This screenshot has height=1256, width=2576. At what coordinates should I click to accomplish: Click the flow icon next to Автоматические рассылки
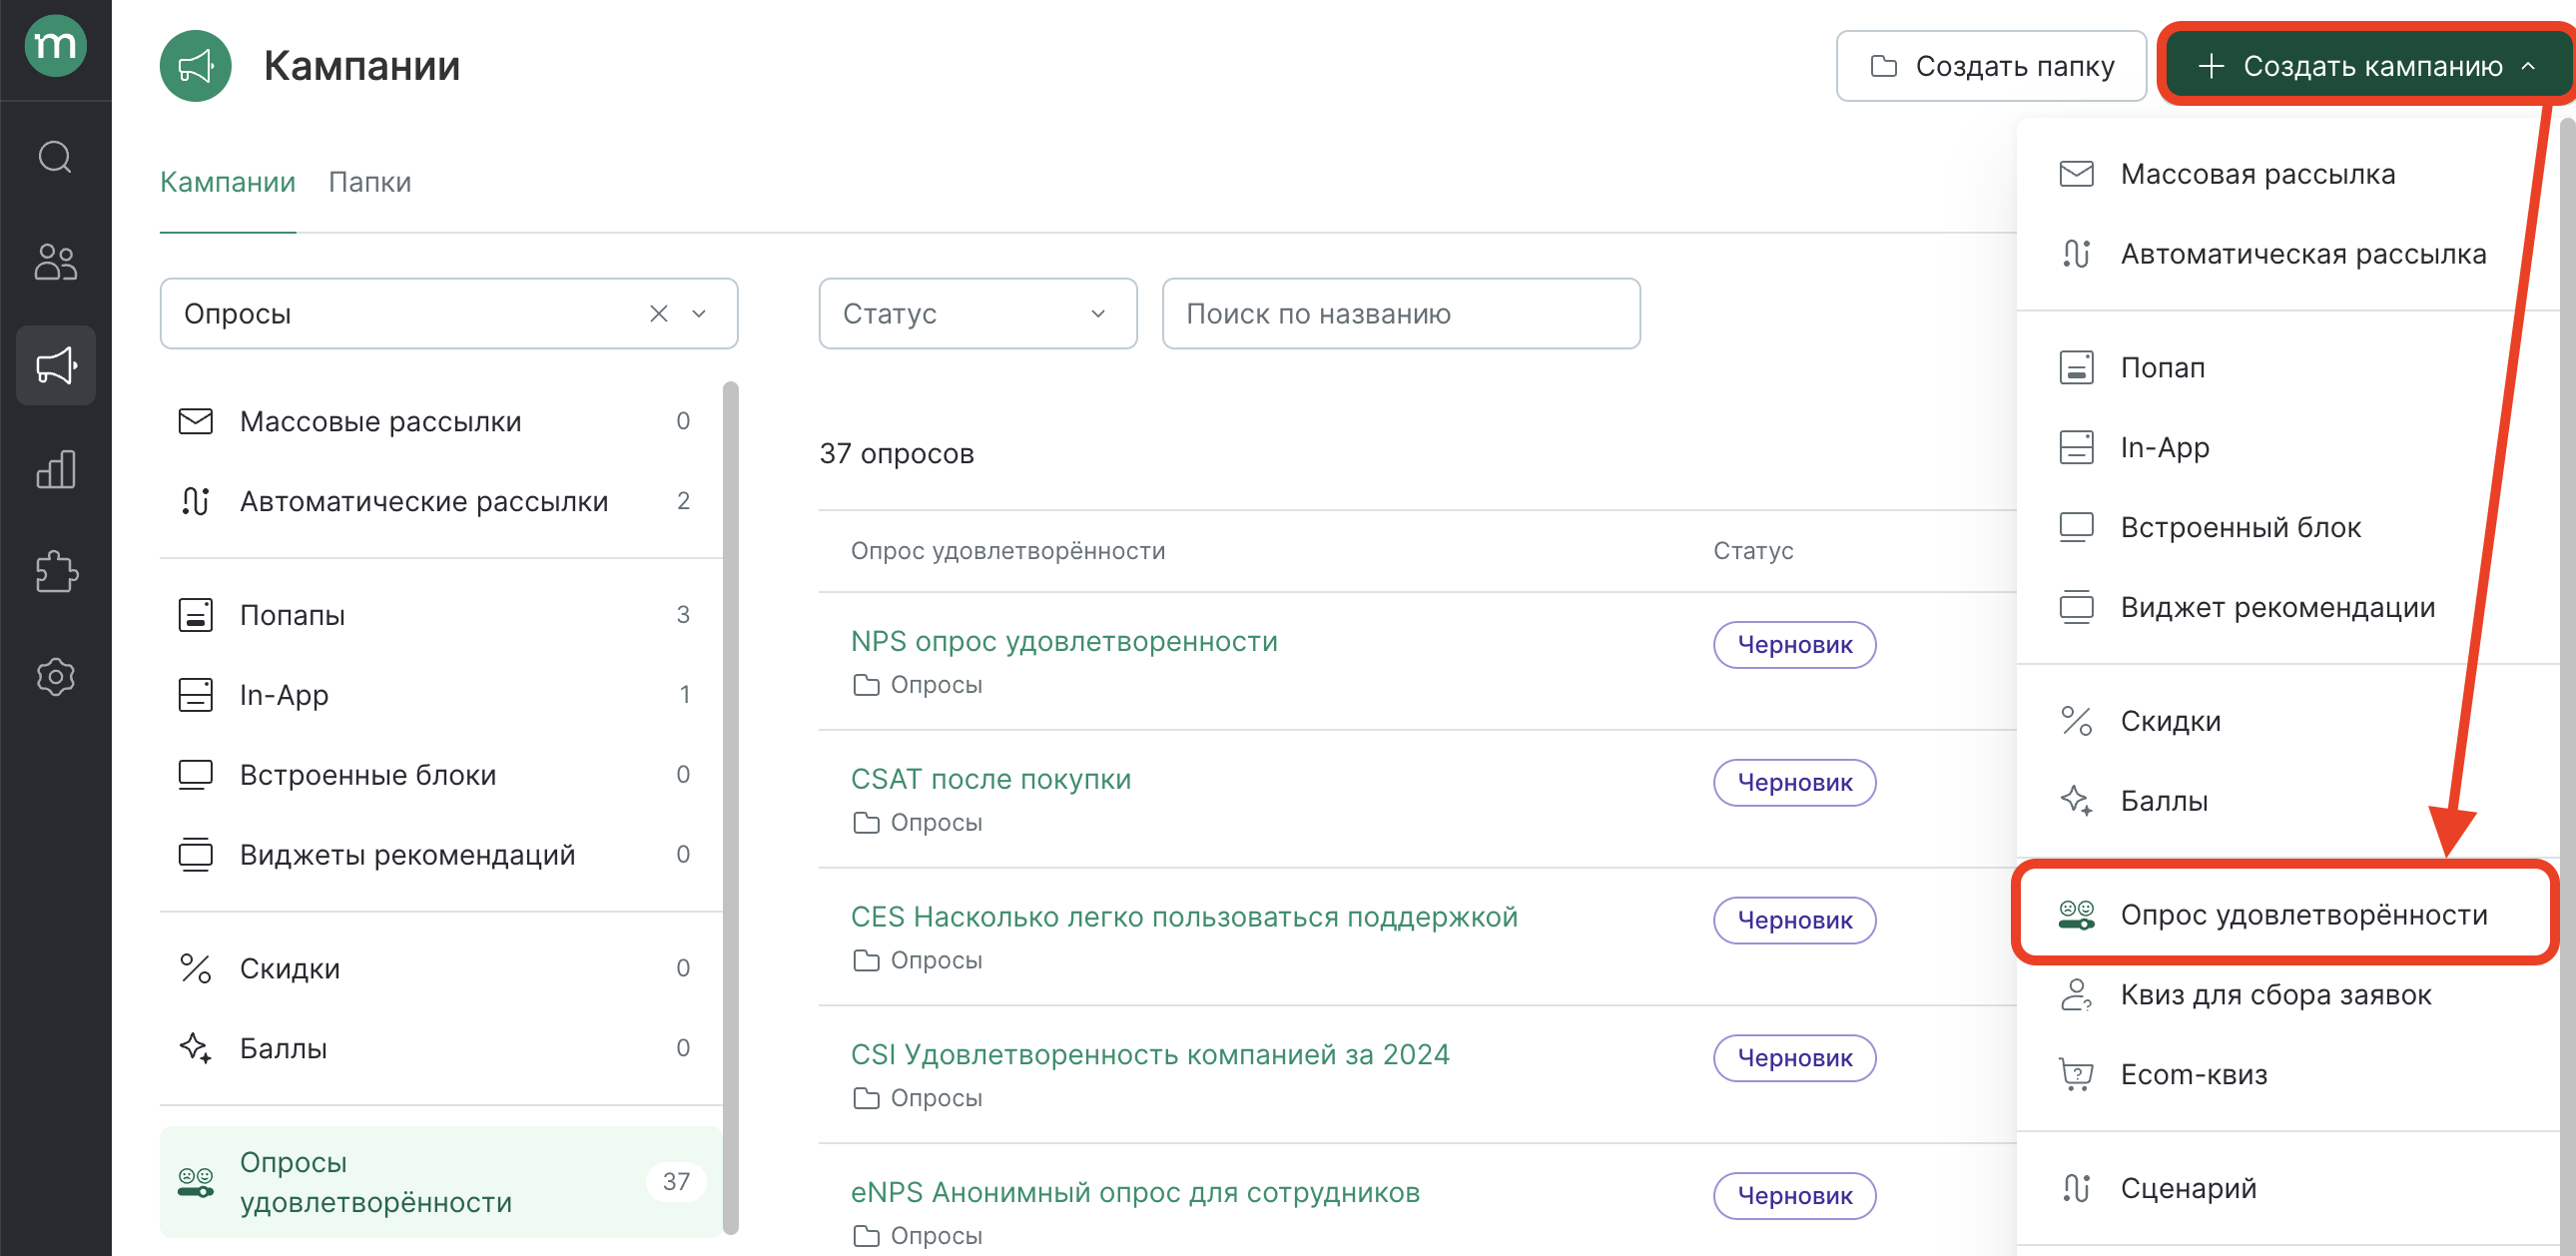pyautogui.click(x=195, y=501)
